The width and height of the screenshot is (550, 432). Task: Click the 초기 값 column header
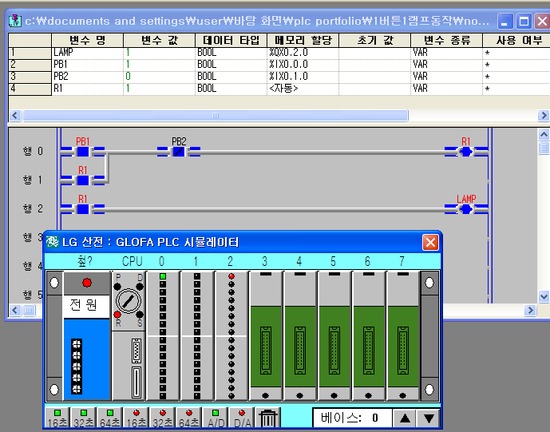(x=375, y=40)
